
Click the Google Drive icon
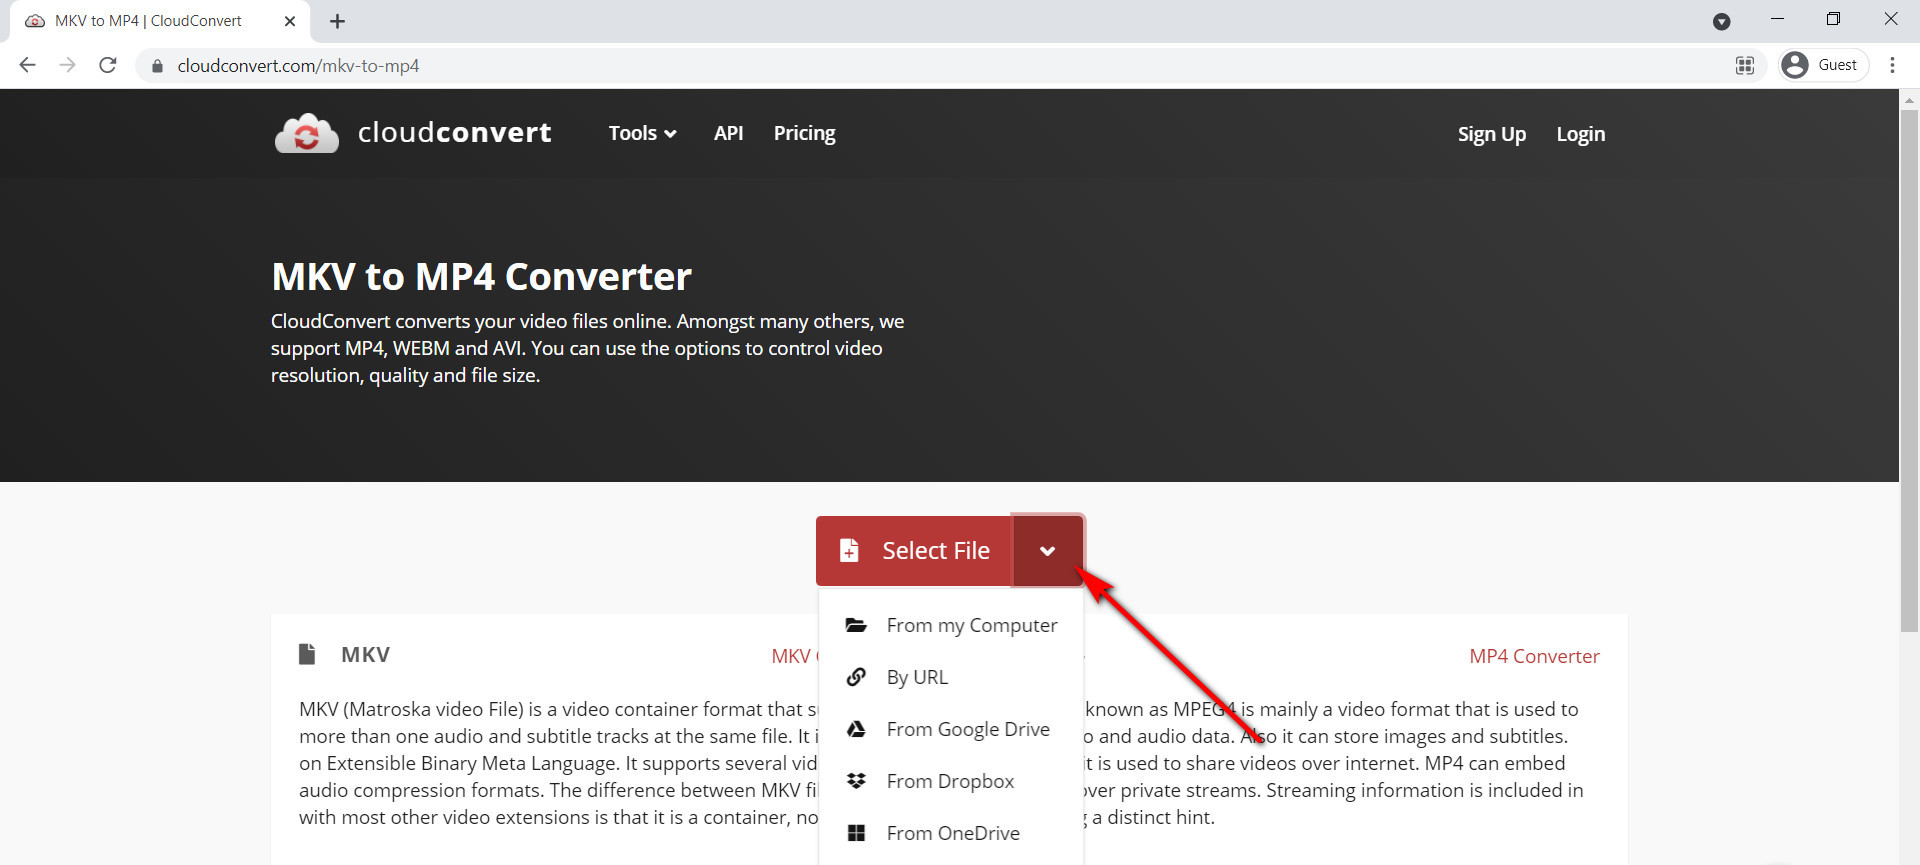coord(856,729)
